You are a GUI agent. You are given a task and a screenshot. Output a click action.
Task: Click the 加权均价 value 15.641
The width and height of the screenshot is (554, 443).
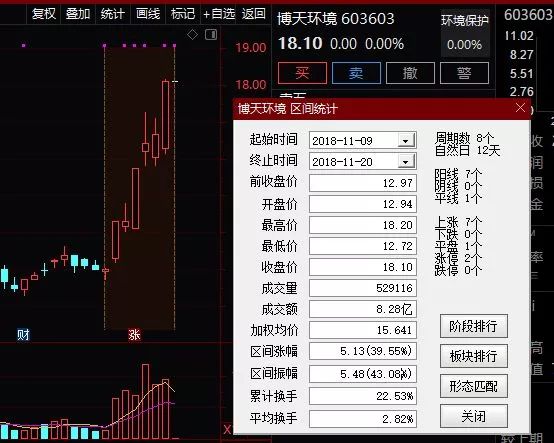click(x=363, y=330)
